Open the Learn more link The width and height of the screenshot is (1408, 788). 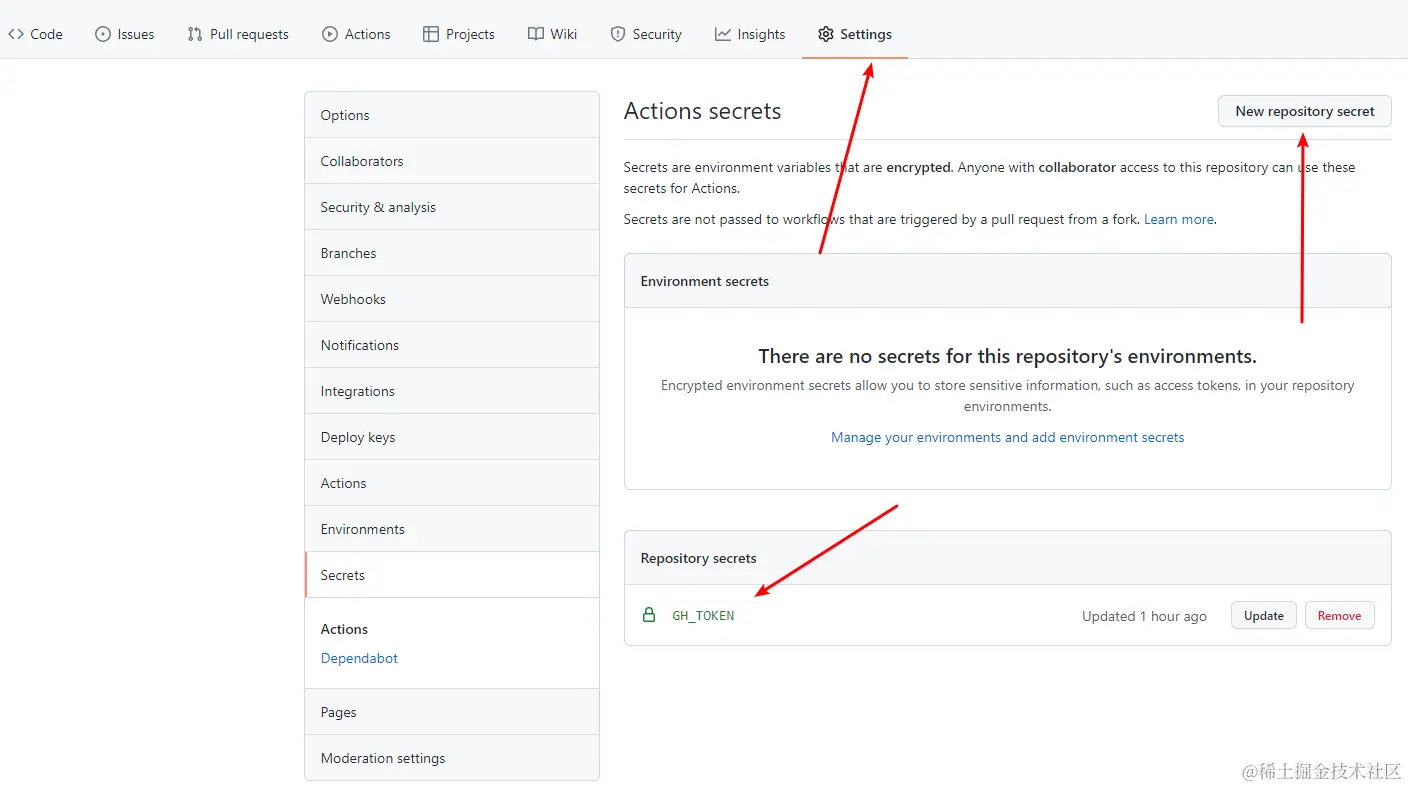tap(1179, 219)
